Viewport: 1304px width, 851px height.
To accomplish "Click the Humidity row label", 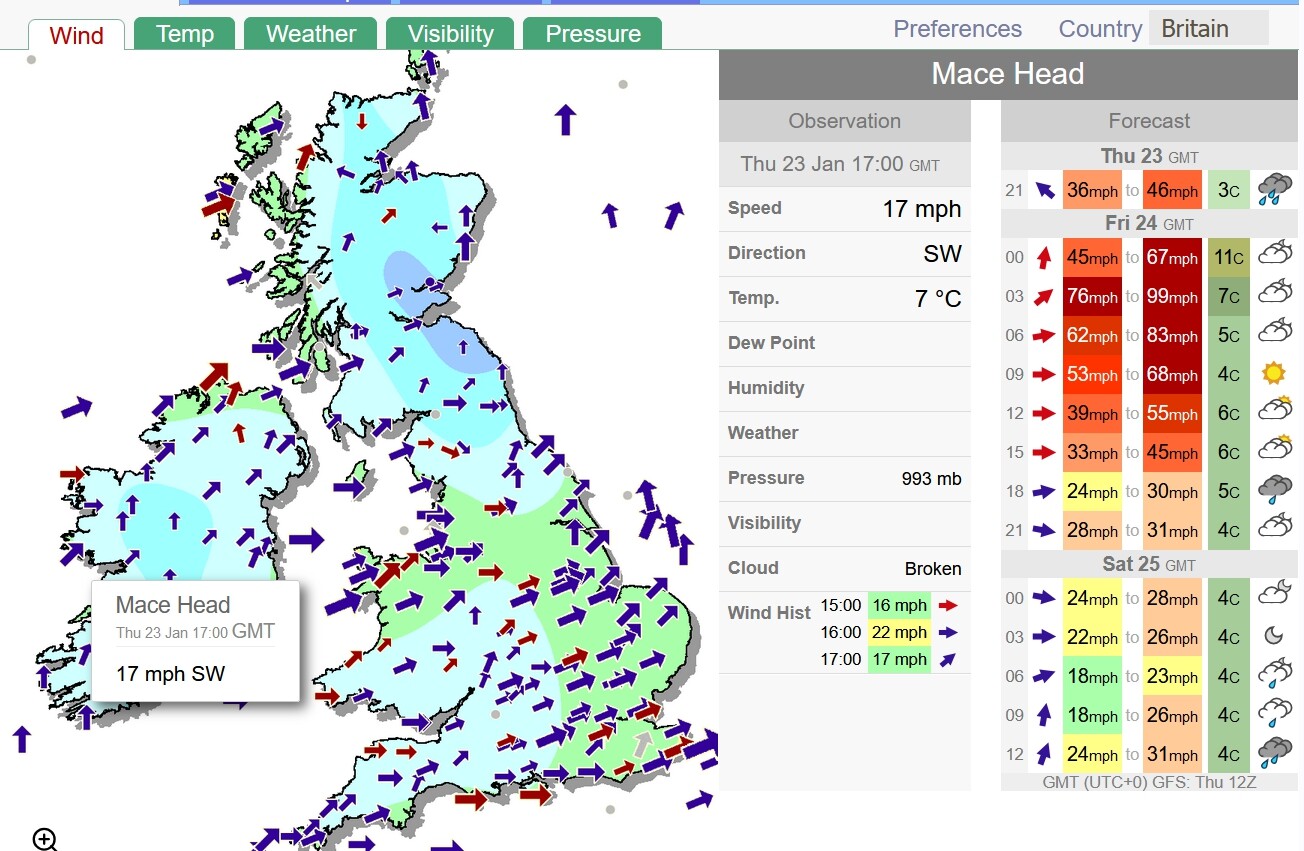I will point(766,388).
